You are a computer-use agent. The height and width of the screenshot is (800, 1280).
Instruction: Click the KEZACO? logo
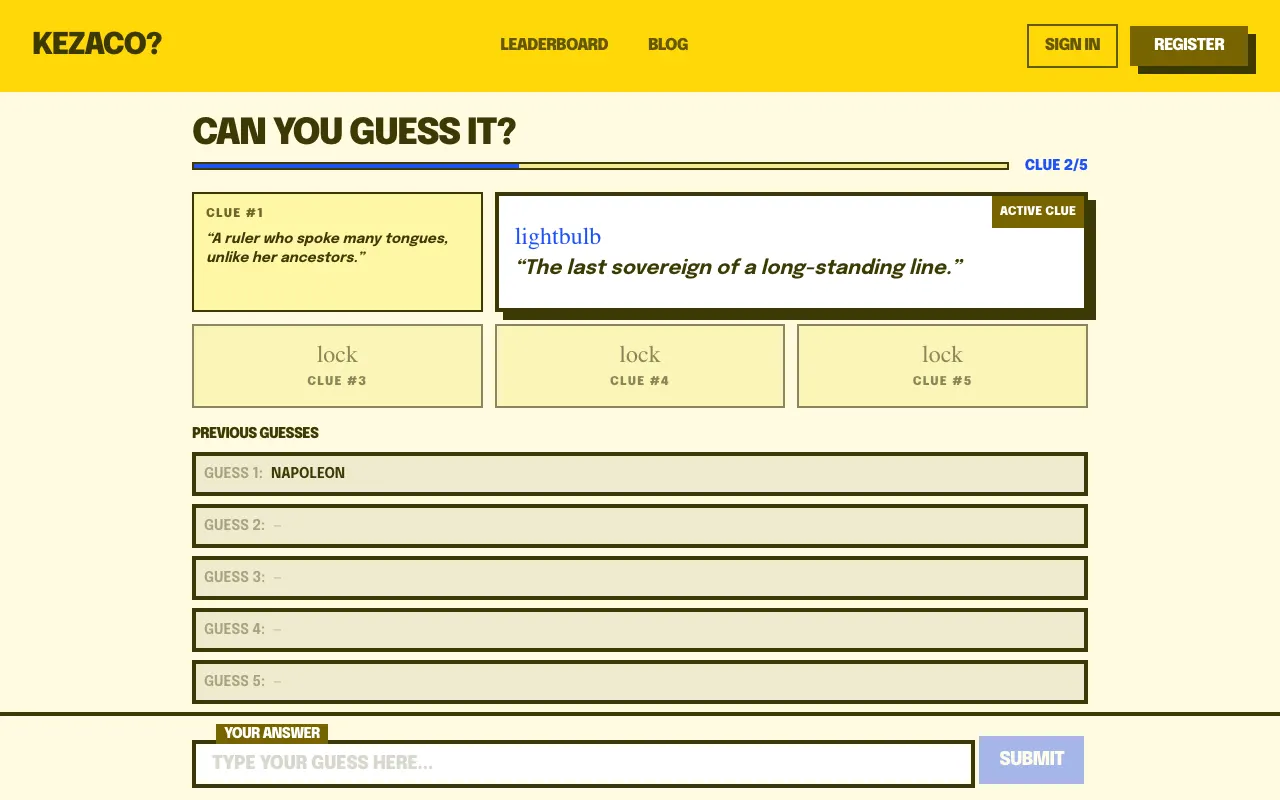97,44
